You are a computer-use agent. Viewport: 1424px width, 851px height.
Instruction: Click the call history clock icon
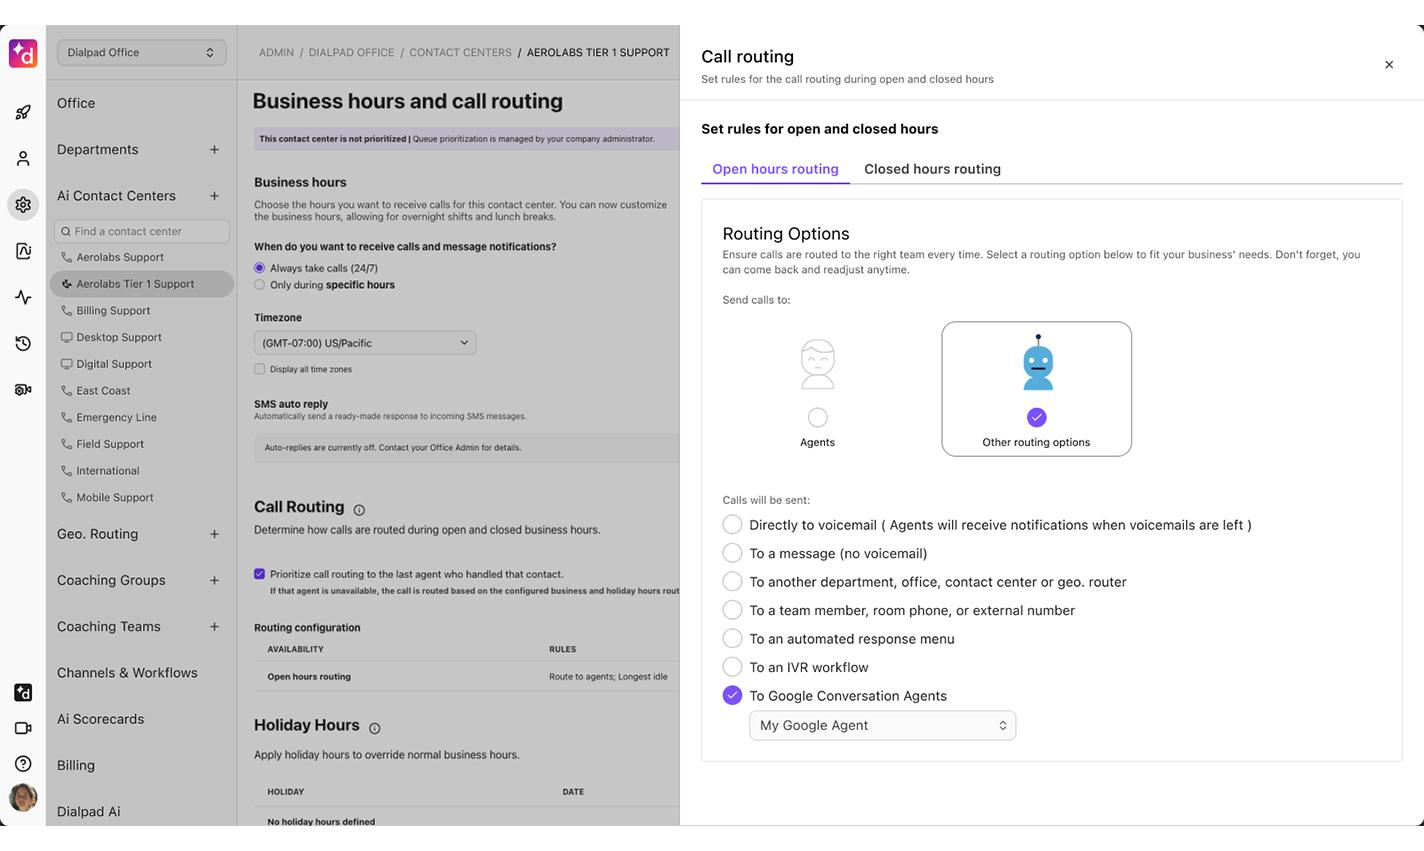click(22, 343)
